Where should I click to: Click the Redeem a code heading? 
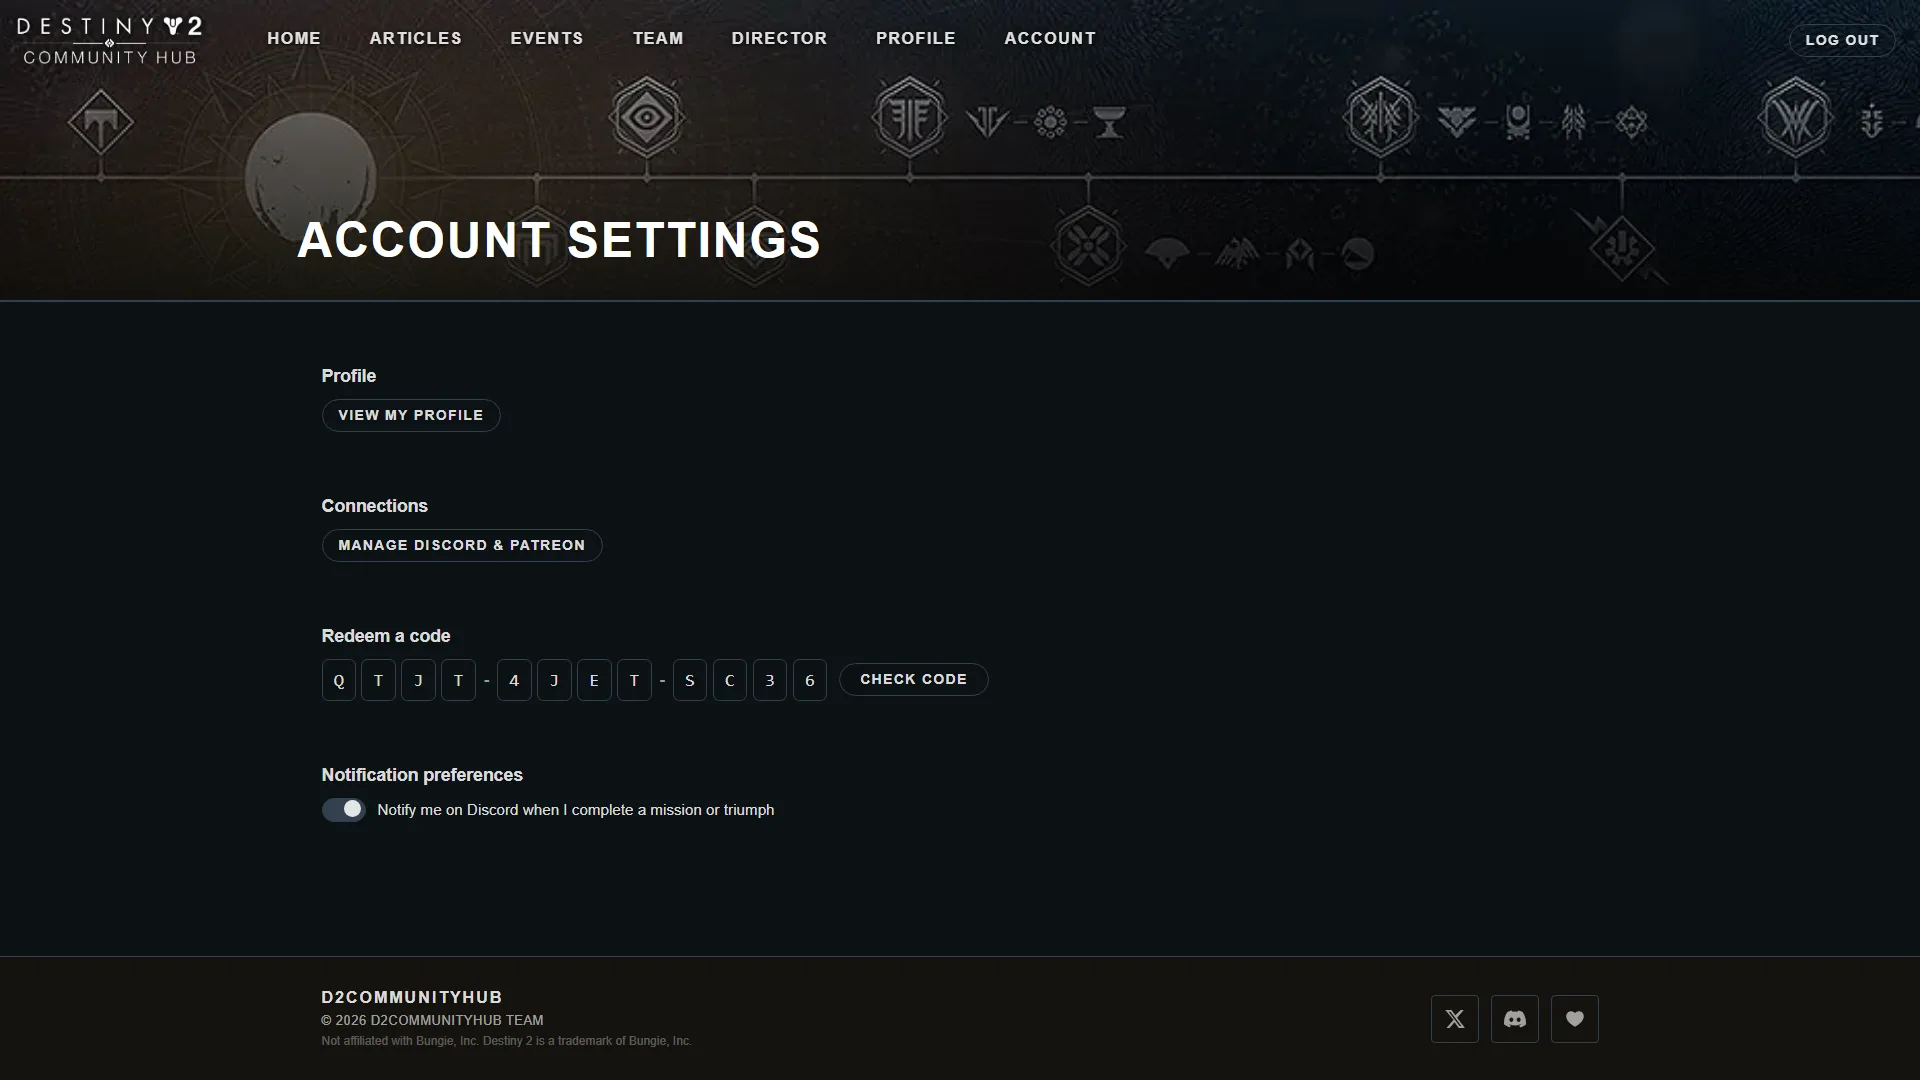386,636
